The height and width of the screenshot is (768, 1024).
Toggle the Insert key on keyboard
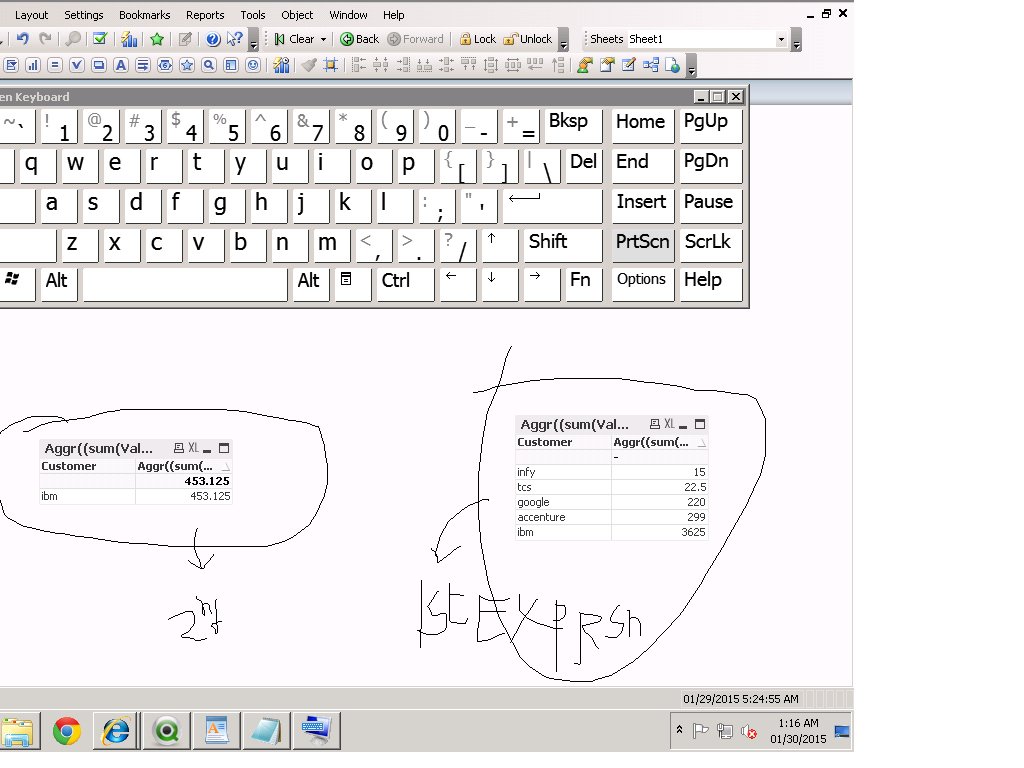643,204
